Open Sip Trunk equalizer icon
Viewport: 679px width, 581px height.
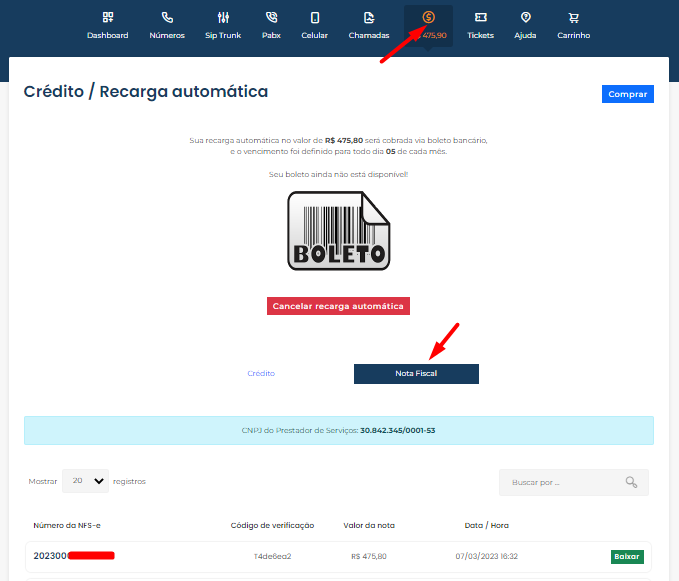pyautogui.click(x=223, y=18)
